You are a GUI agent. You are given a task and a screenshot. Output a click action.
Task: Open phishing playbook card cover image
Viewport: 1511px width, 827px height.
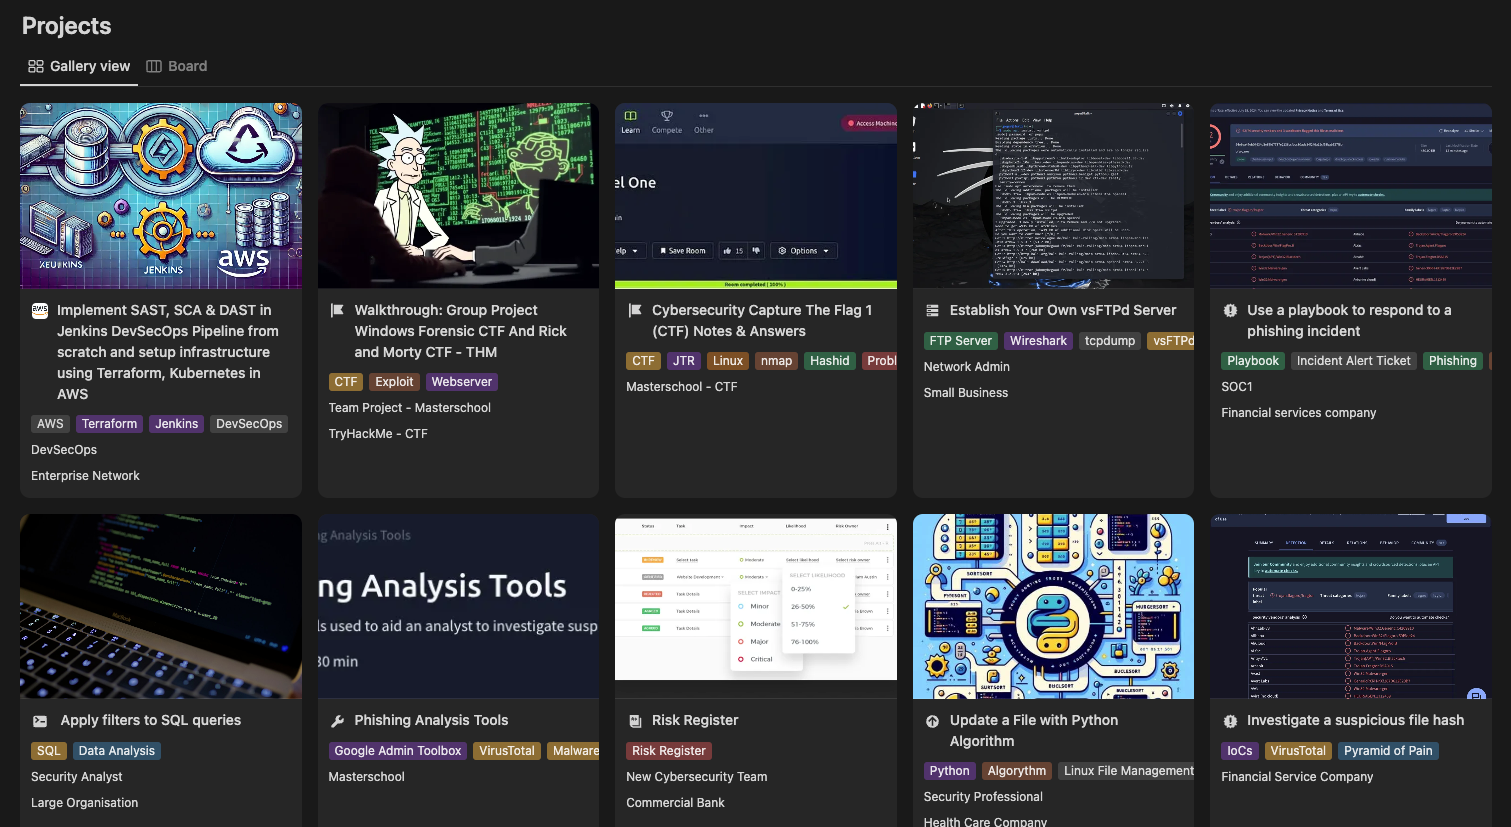[1351, 196]
